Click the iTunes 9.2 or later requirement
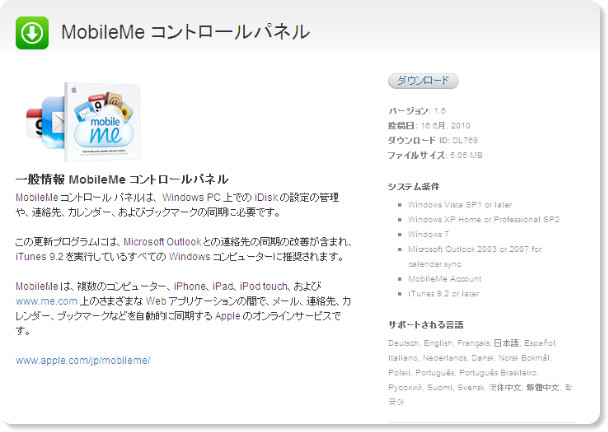 click(x=443, y=294)
